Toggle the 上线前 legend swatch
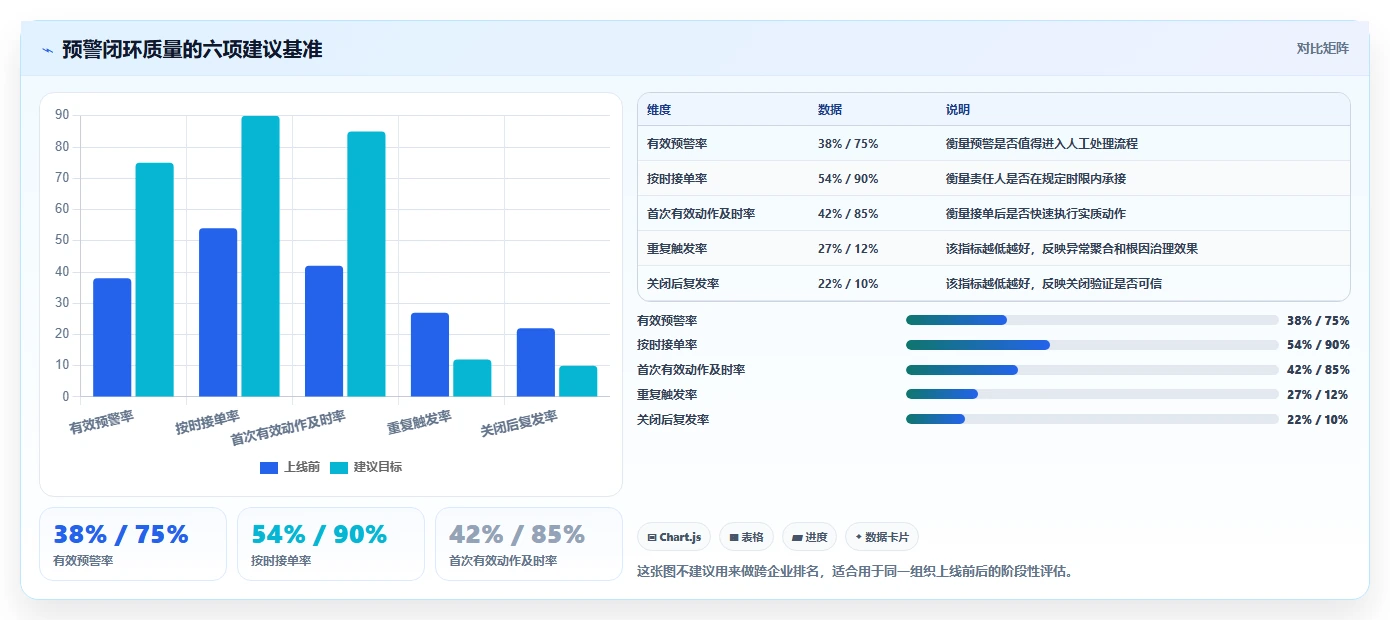 [269, 467]
